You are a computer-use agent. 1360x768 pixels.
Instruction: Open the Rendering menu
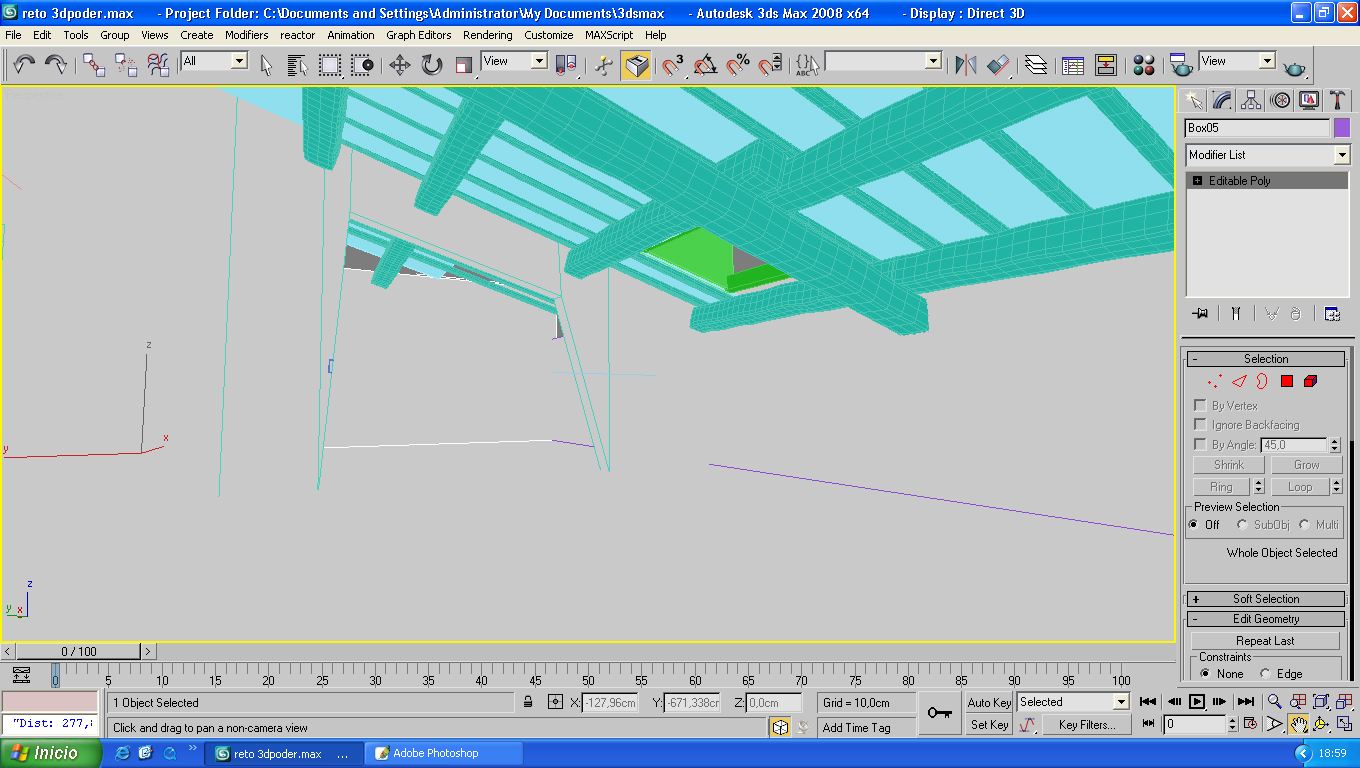tap(488, 35)
